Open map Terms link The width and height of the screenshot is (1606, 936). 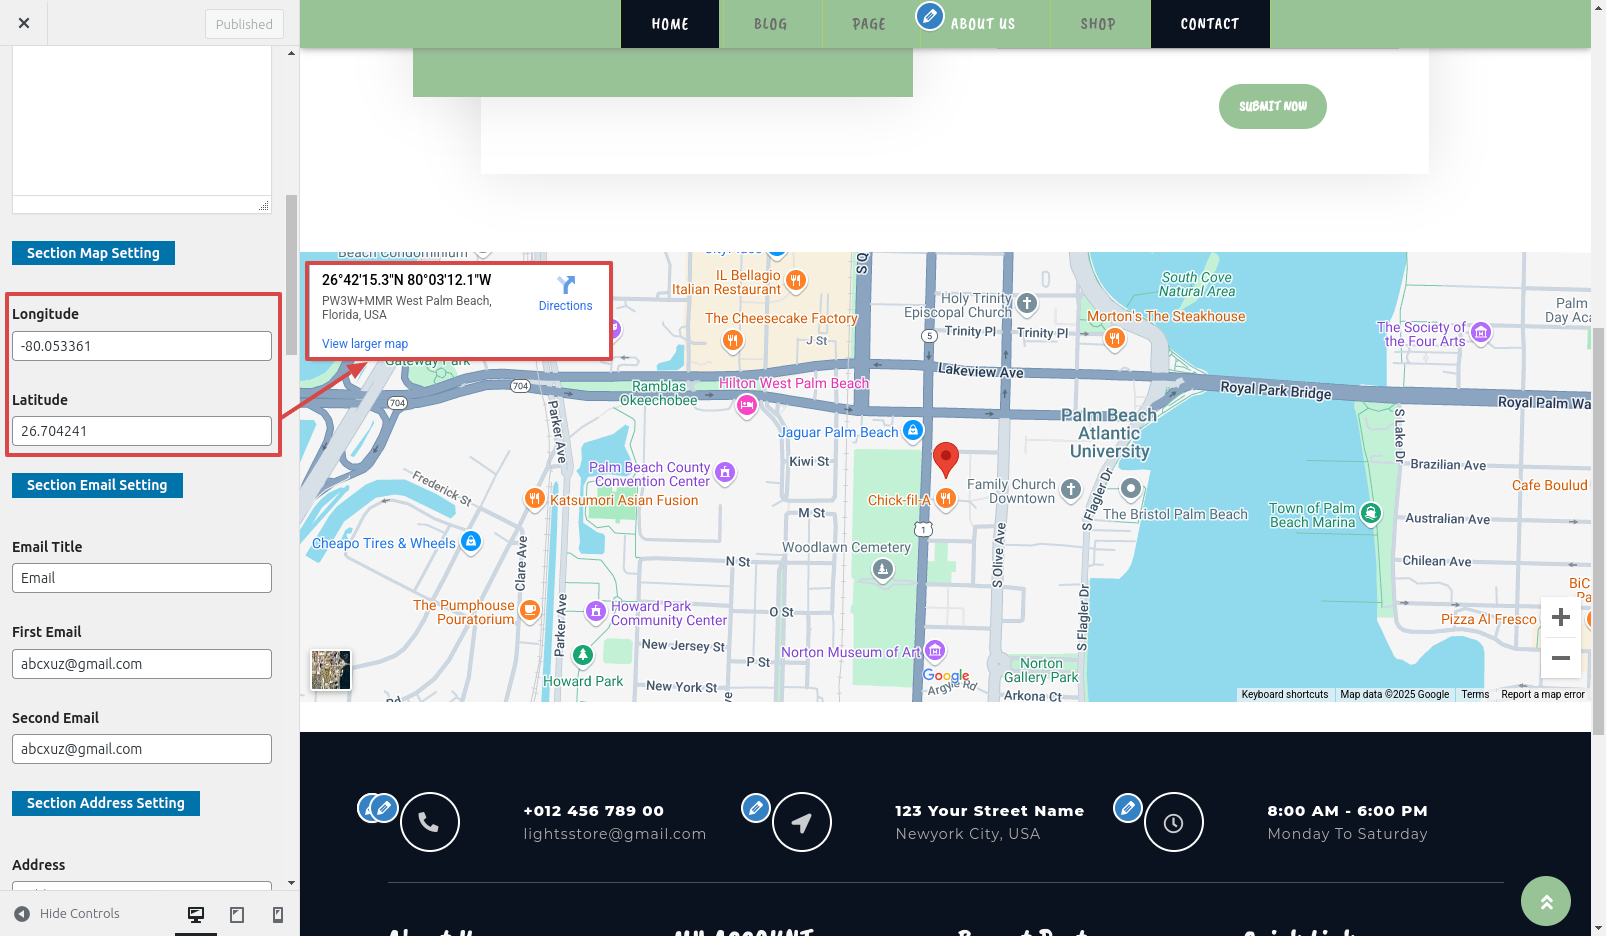[1475, 694]
